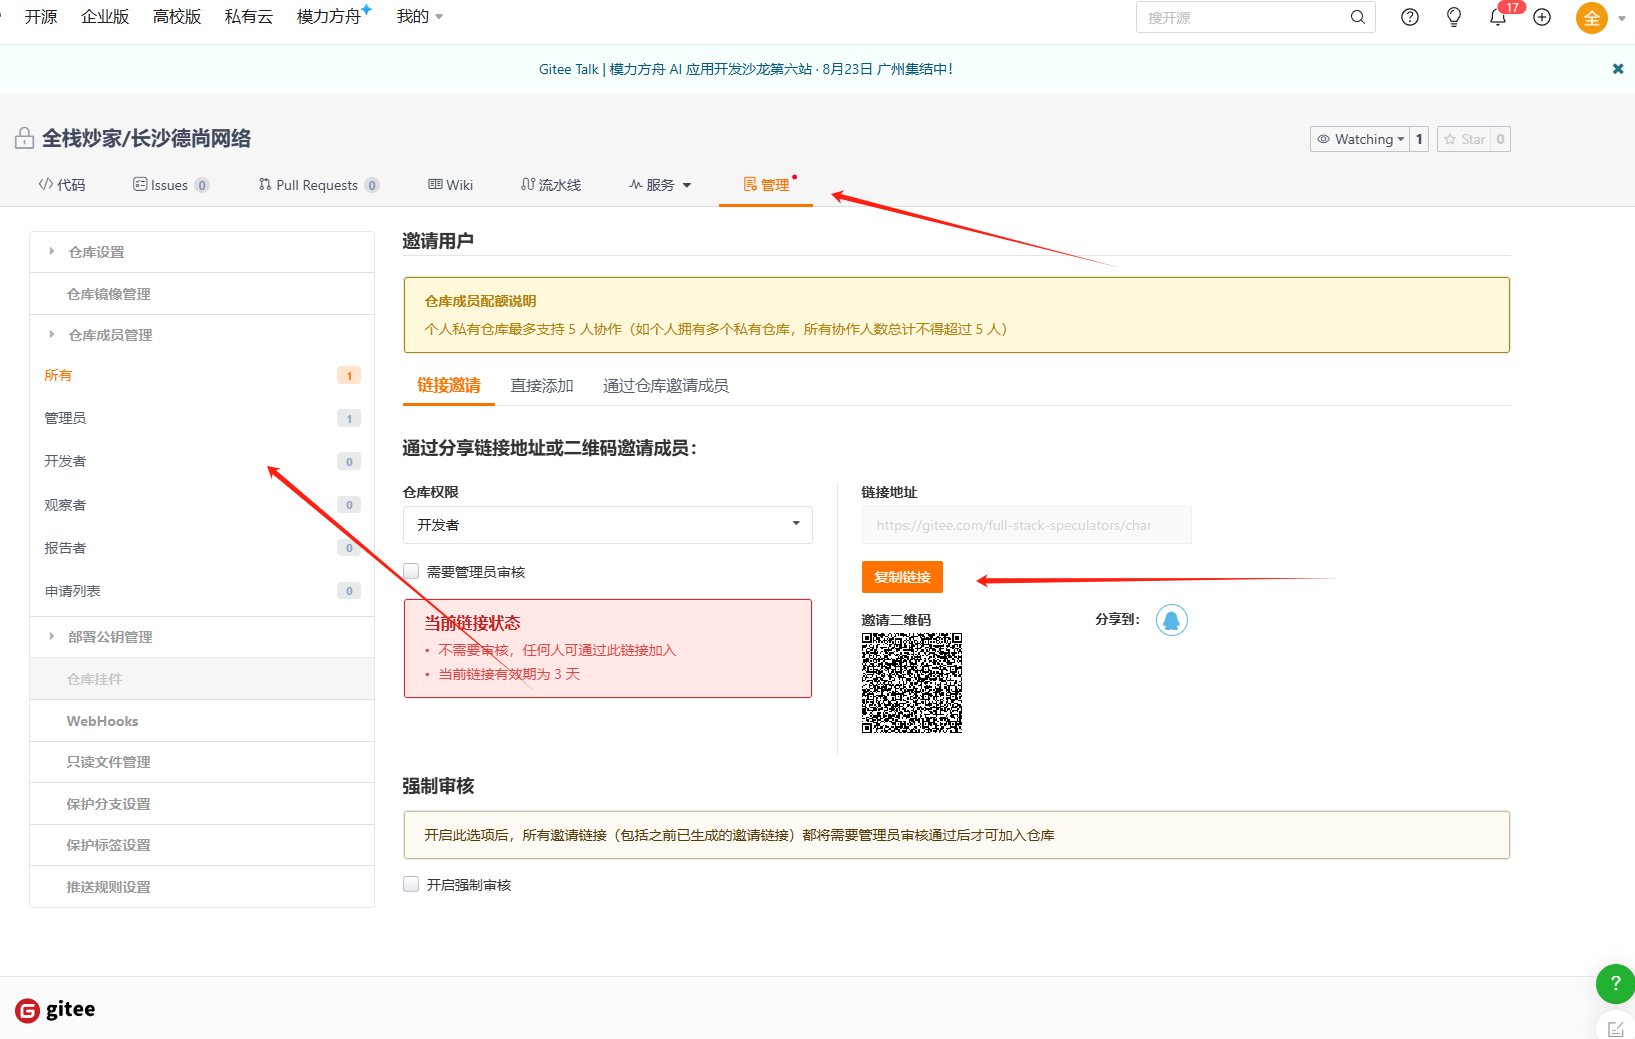Open the Pull Requests tab

[317, 185]
